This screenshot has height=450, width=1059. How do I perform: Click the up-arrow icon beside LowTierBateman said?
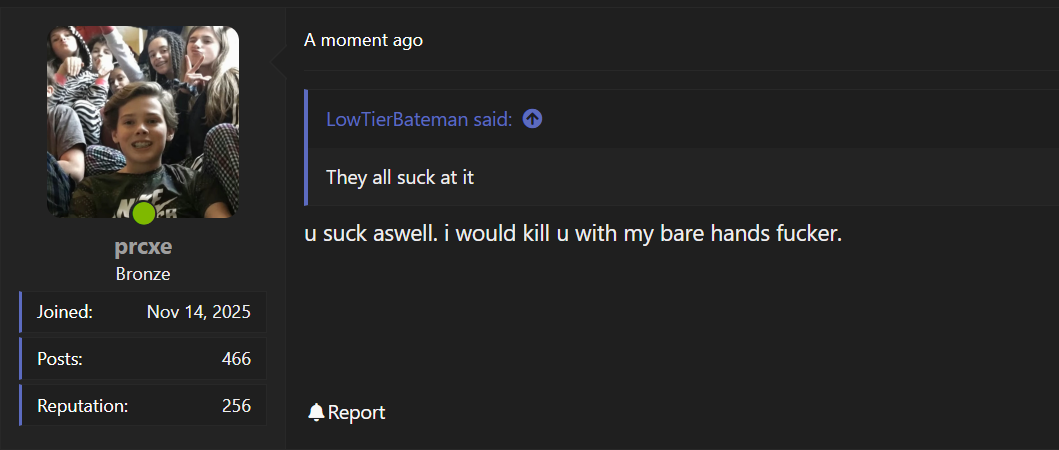click(x=532, y=120)
